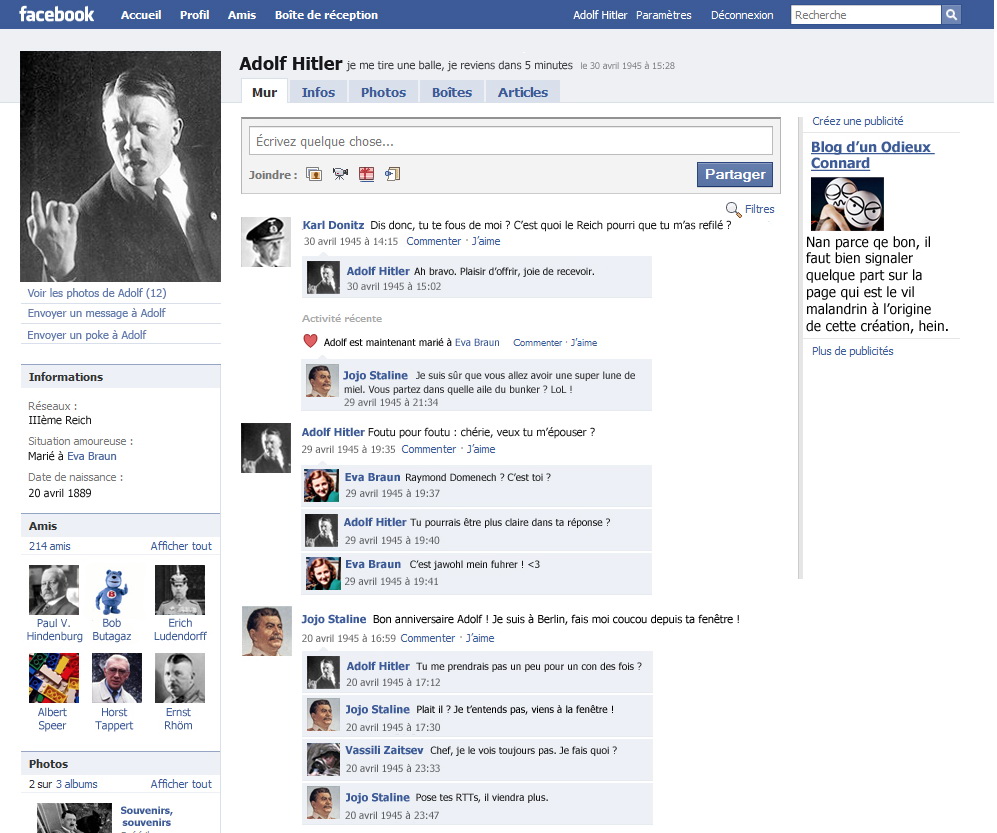Click the Partager button
The height and width of the screenshot is (833, 997).
click(735, 174)
